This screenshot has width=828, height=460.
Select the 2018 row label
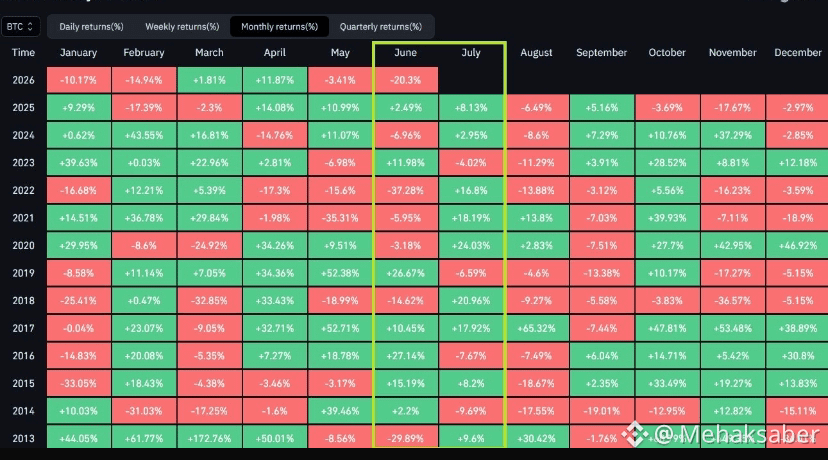tap(23, 301)
